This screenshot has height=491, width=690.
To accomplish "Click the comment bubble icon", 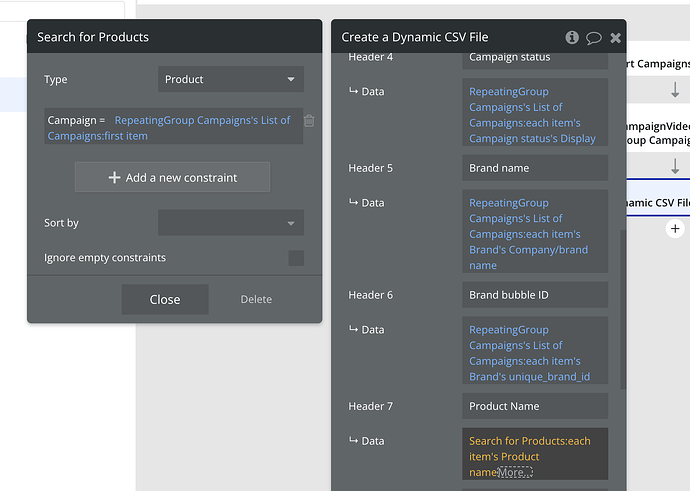I will point(594,37).
